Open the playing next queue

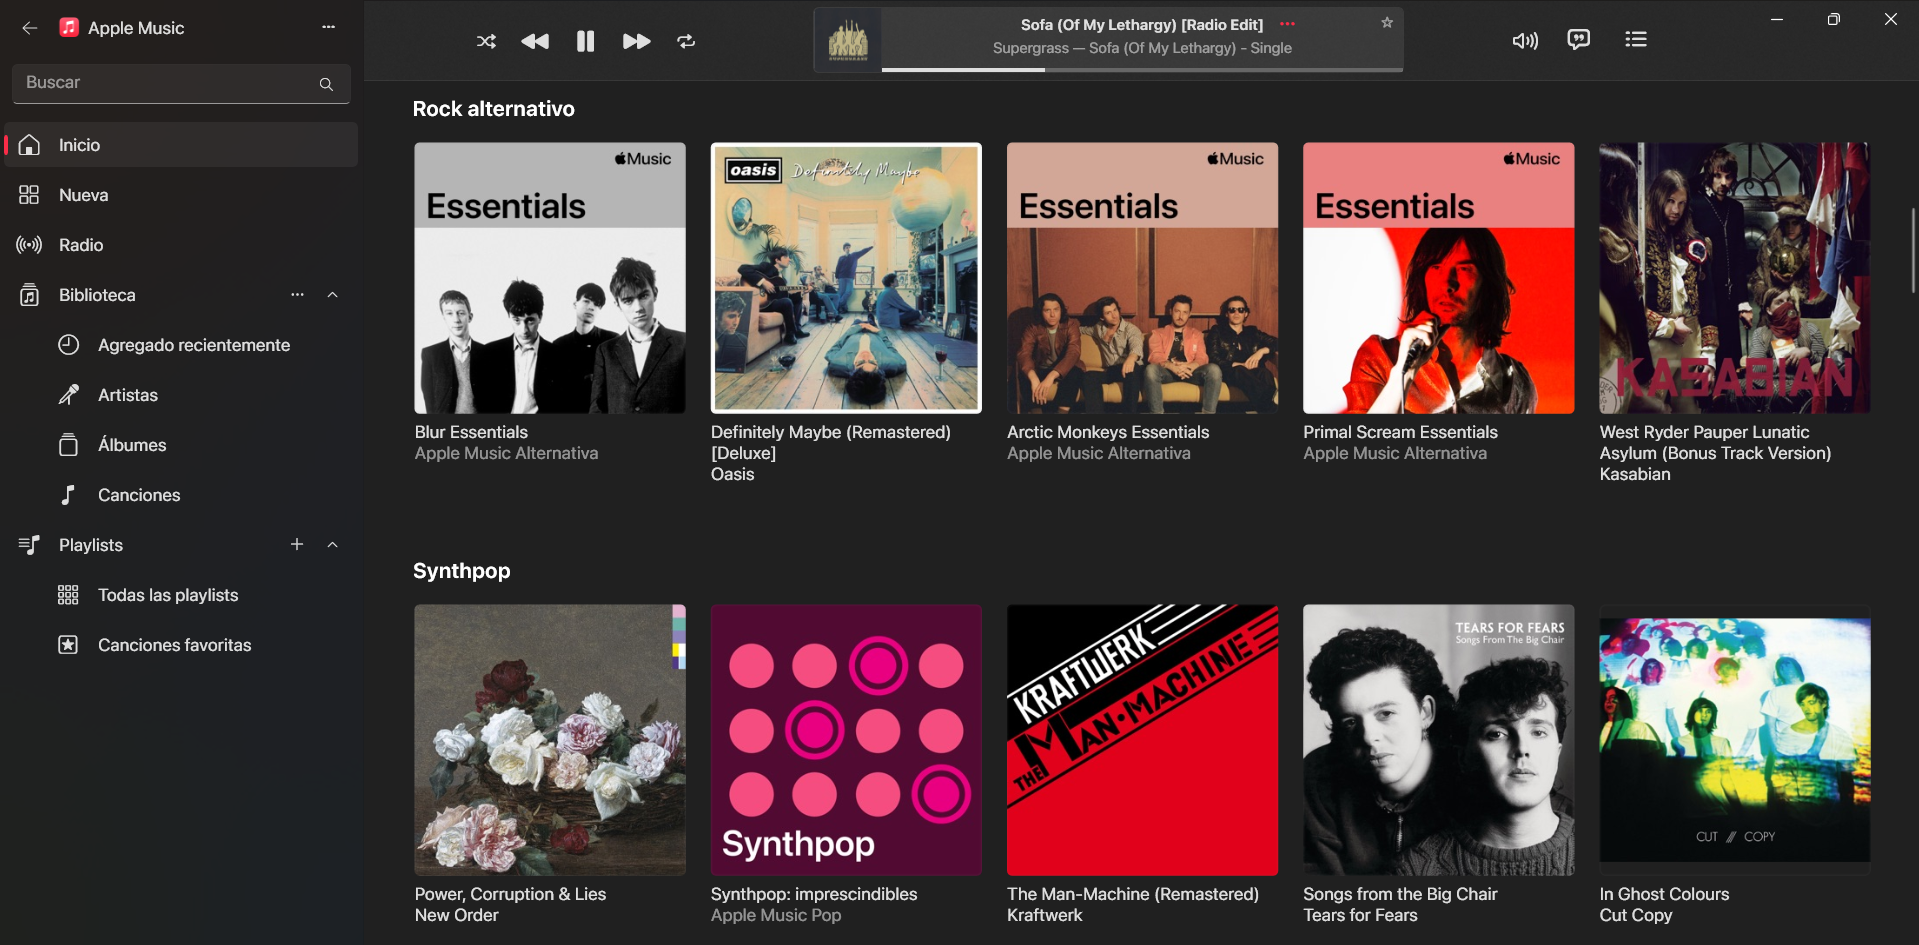coord(1636,40)
